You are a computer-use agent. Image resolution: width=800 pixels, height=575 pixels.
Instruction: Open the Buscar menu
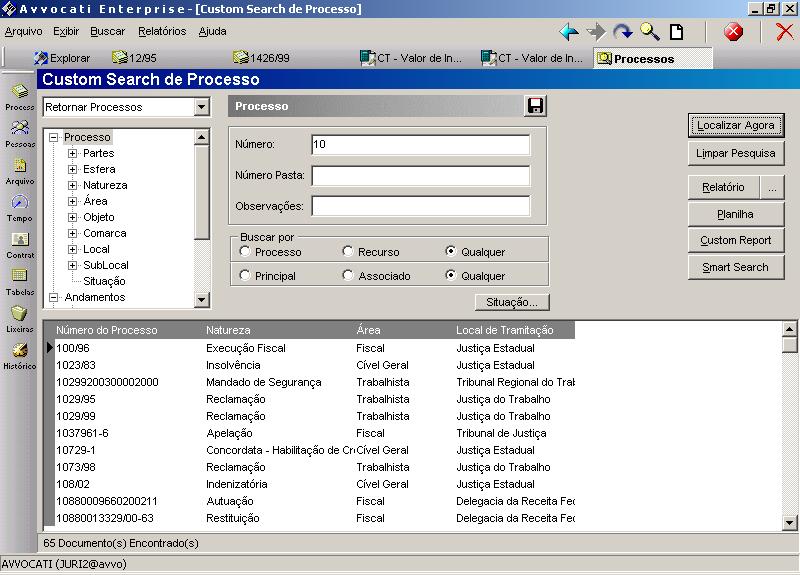pyautogui.click(x=108, y=31)
